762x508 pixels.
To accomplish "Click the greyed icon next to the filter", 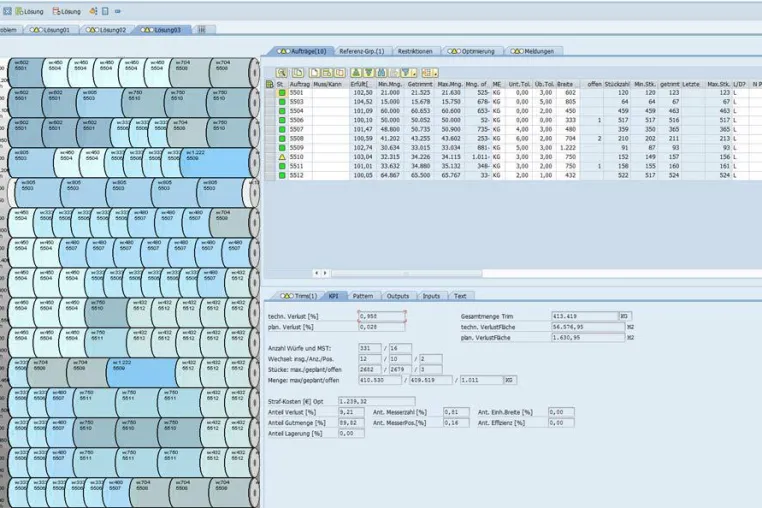I will pyautogui.click(x=394, y=73).
